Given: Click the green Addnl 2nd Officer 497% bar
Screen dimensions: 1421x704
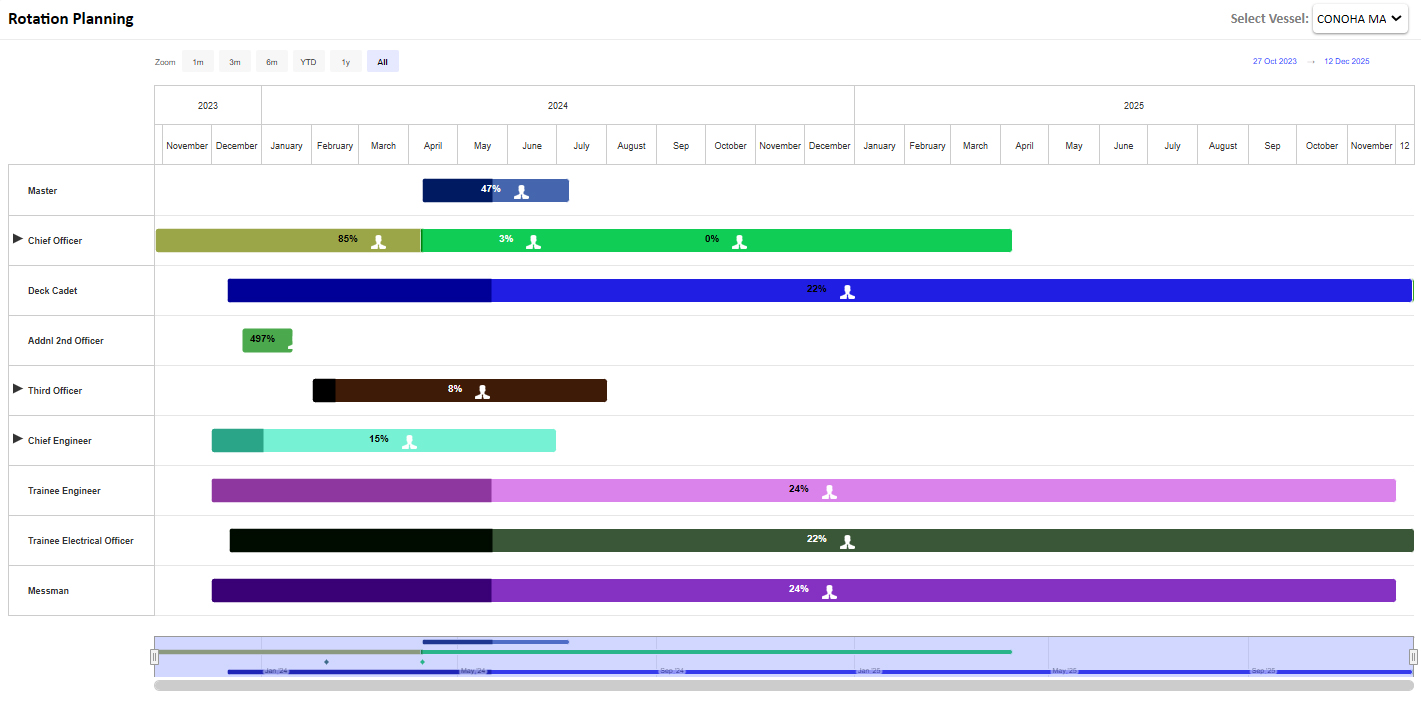Looking at the screenshot, I should coord(266,340).
